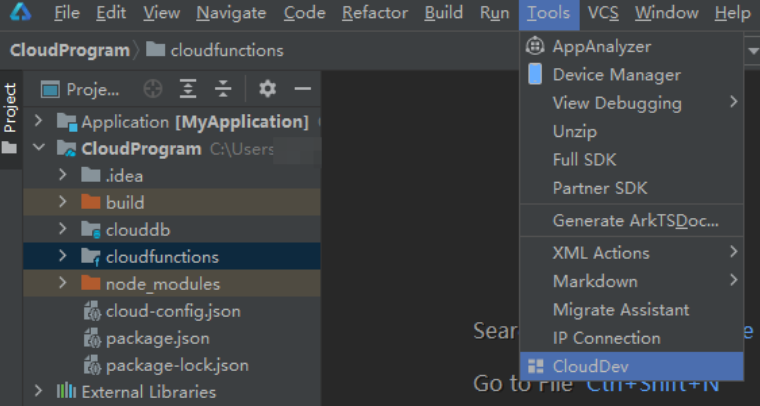Hide the Project panel with minus icon
This screenshot has width=760, height=406.
coord(302,89)
